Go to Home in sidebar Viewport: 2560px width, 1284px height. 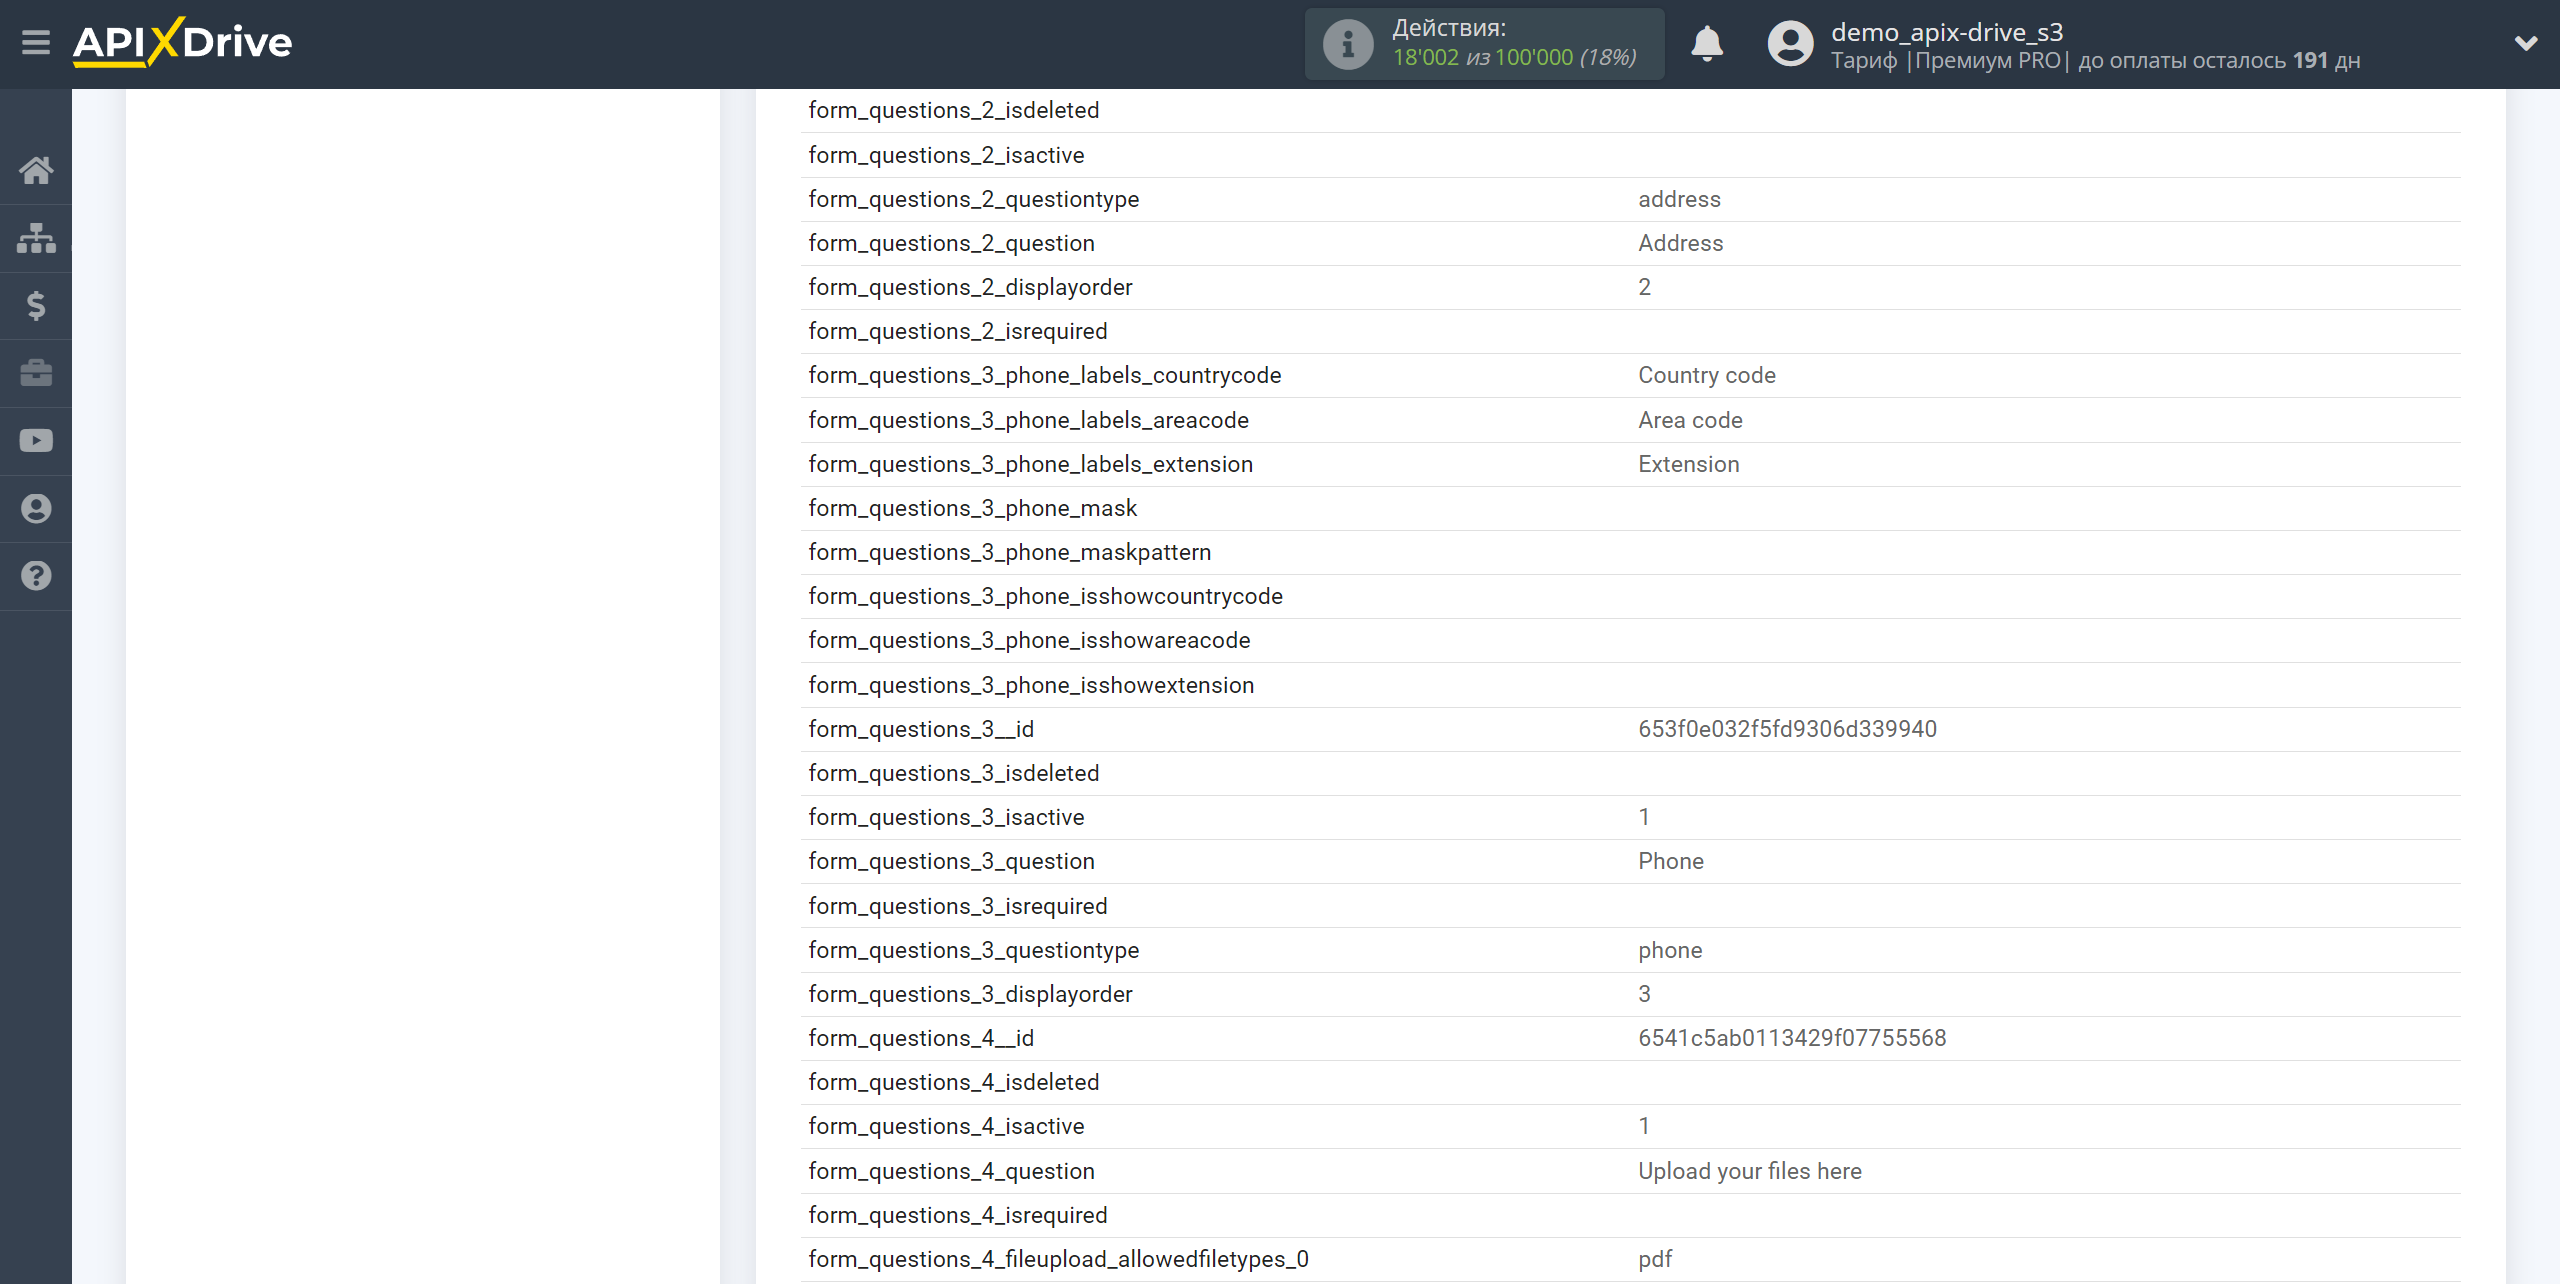pyautogui.click(x=36, y=170)
